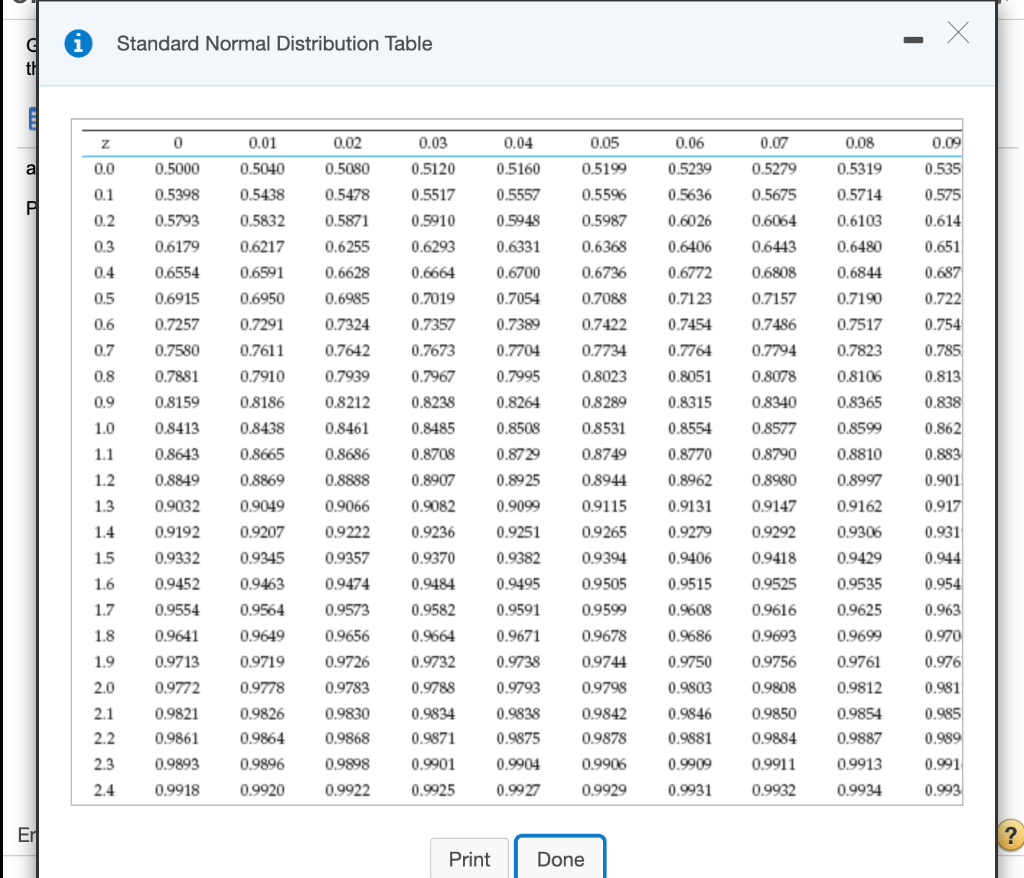Click table value 0.6628
Image resolution: width=1024 pixels, height=878 pixels.
tap(347, 272)
